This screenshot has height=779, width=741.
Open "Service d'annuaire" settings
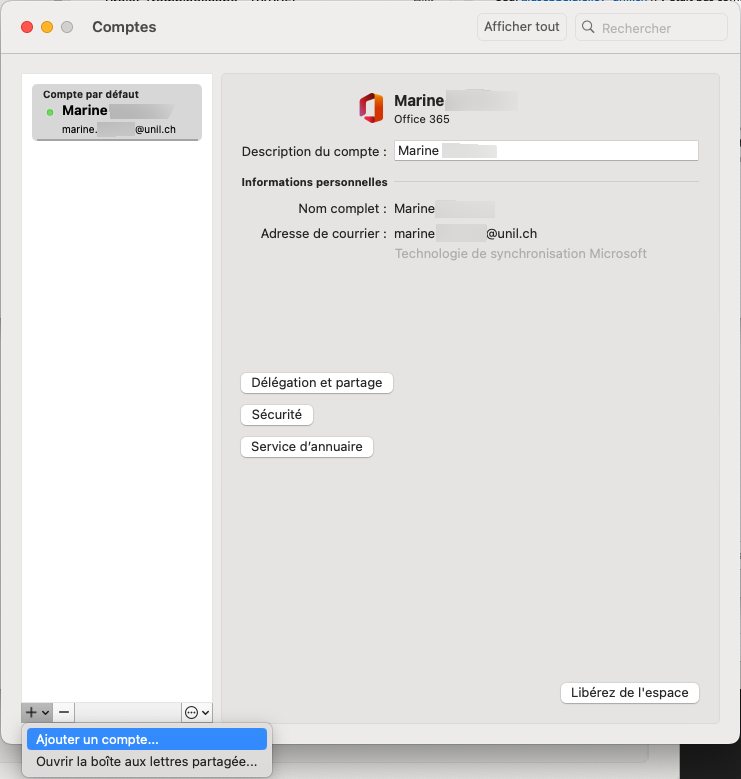[x=306, y=447]
